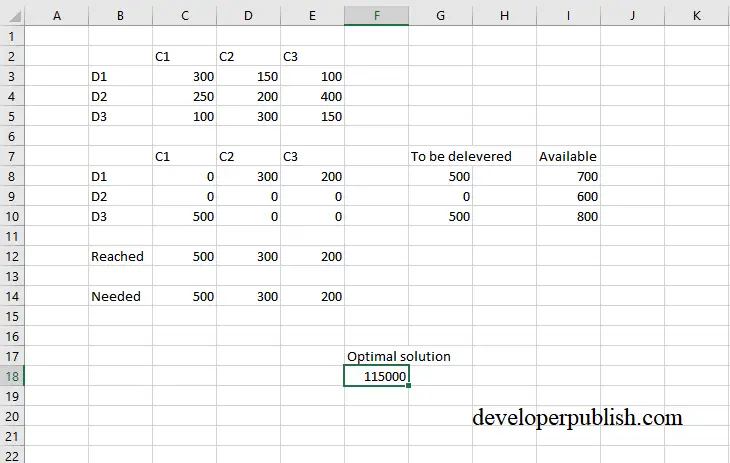Click the 'C1' label in row 2
This screenshot has height=463, width=730.
(162, 56)
